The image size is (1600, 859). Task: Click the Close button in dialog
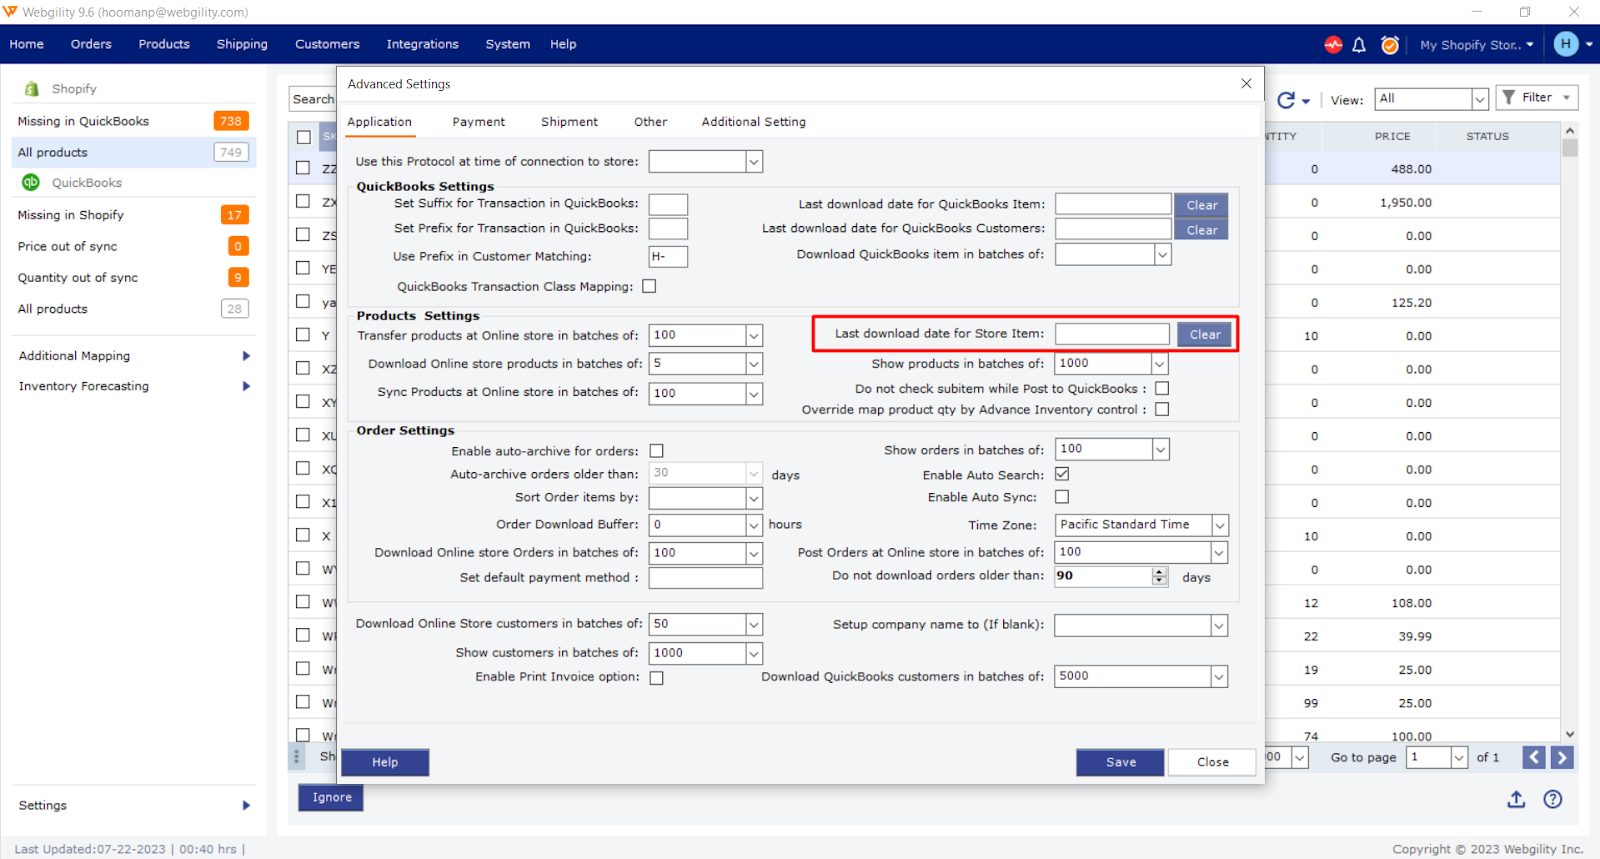[x=1212, y=762]
